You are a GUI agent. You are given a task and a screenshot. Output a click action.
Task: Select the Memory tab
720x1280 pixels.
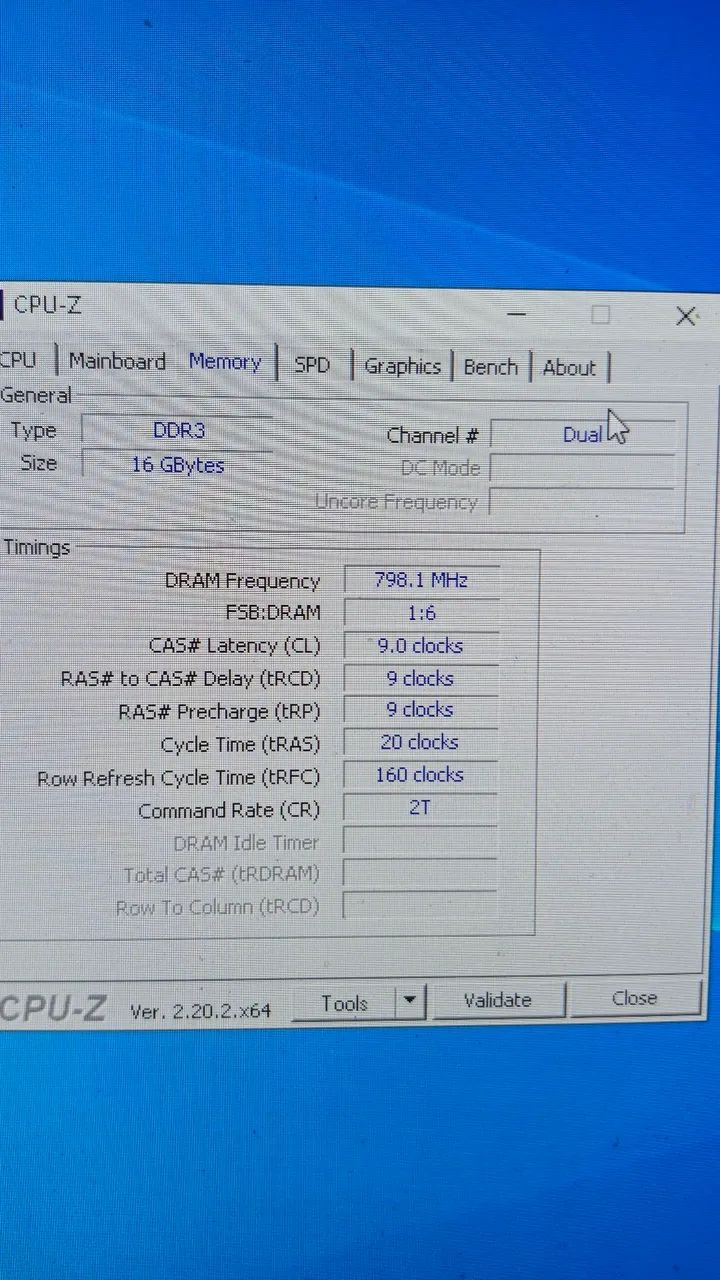pos(225,362)
